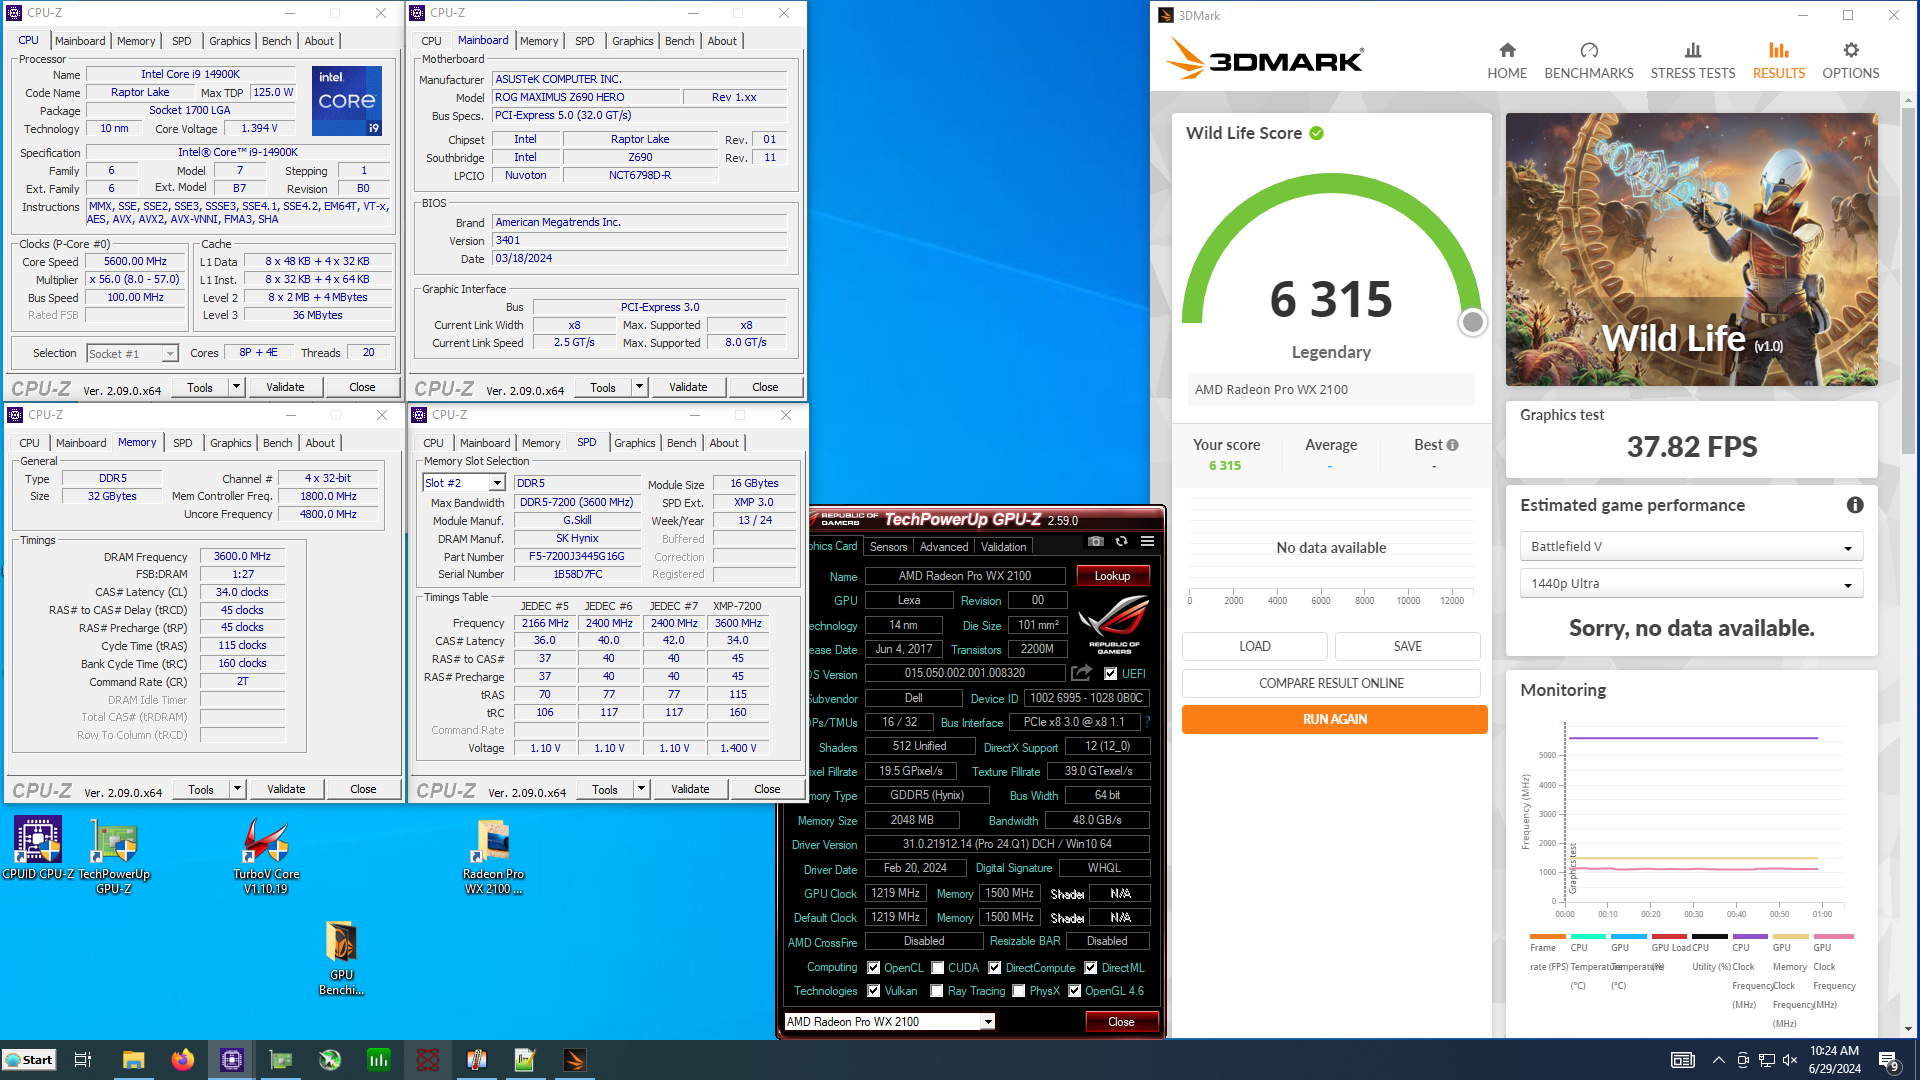This screenshot has width=1920, height=1080.
Task: Toggle the Ray Tracing checkbox
Action: (937, 991)
